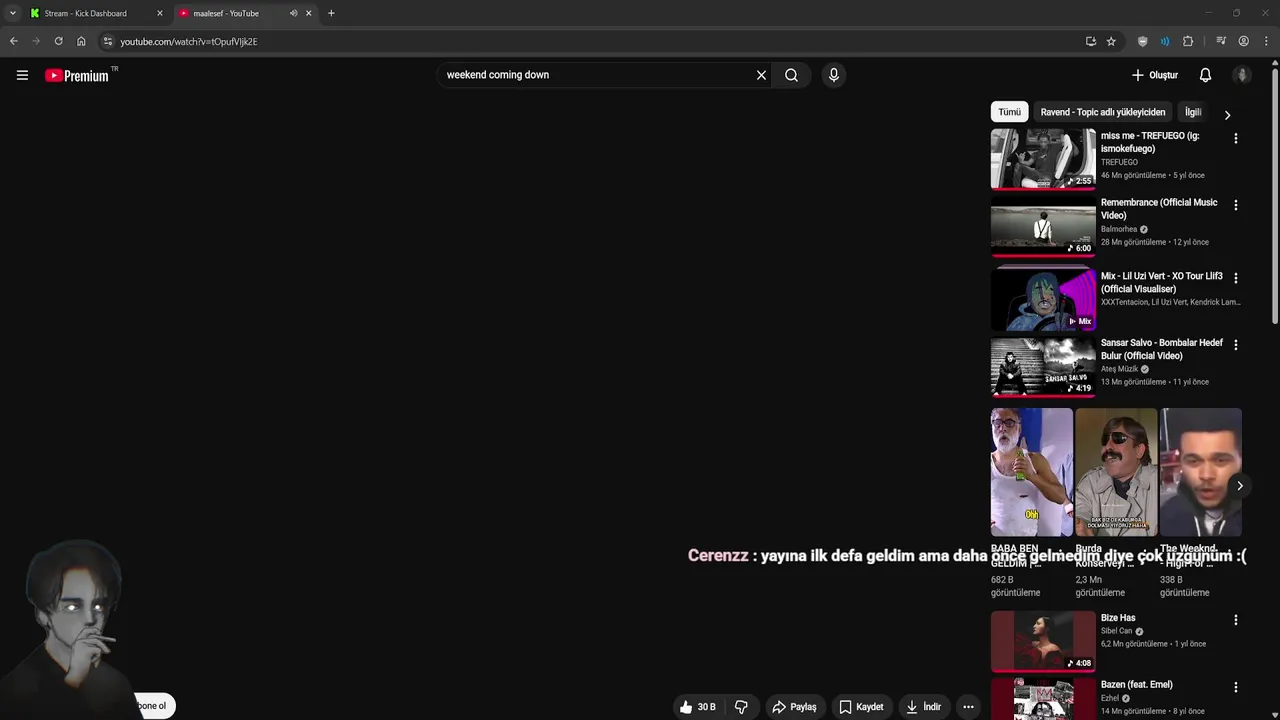Open options for miss me - TREFUEGO video
Viewport: 1280px width, 720px height.
pos(1235,139)
